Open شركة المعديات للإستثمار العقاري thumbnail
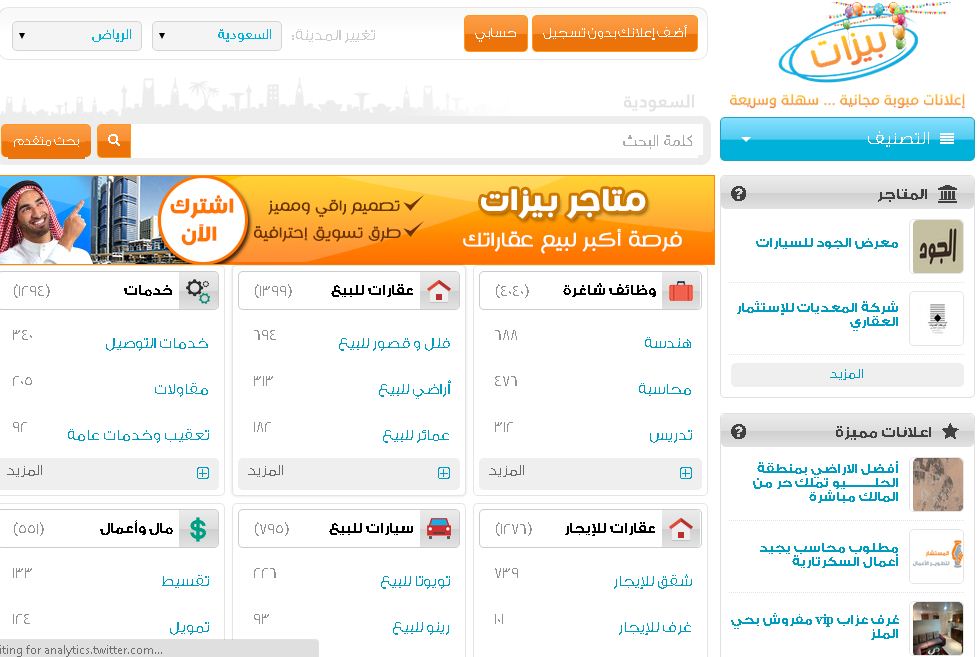 click(937, 318)
